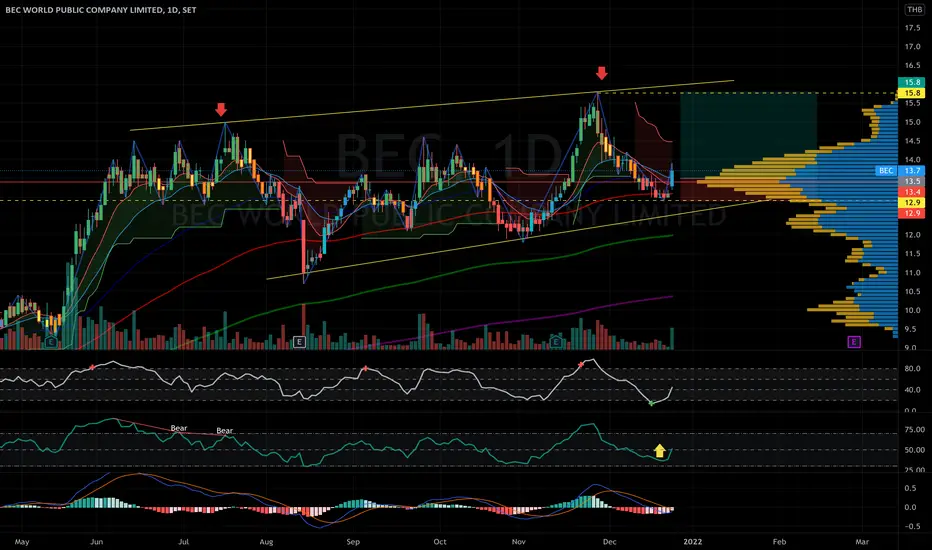Click the 2022 date on time axis

click(692, 542)
